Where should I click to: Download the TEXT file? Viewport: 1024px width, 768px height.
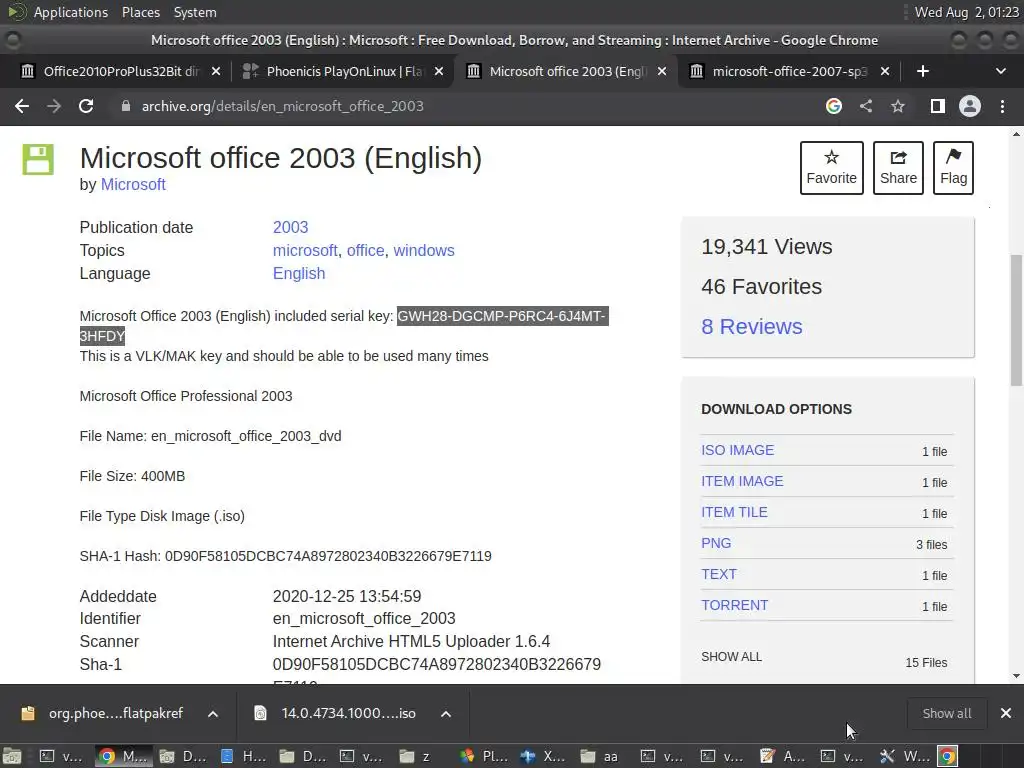pos(718,575)
